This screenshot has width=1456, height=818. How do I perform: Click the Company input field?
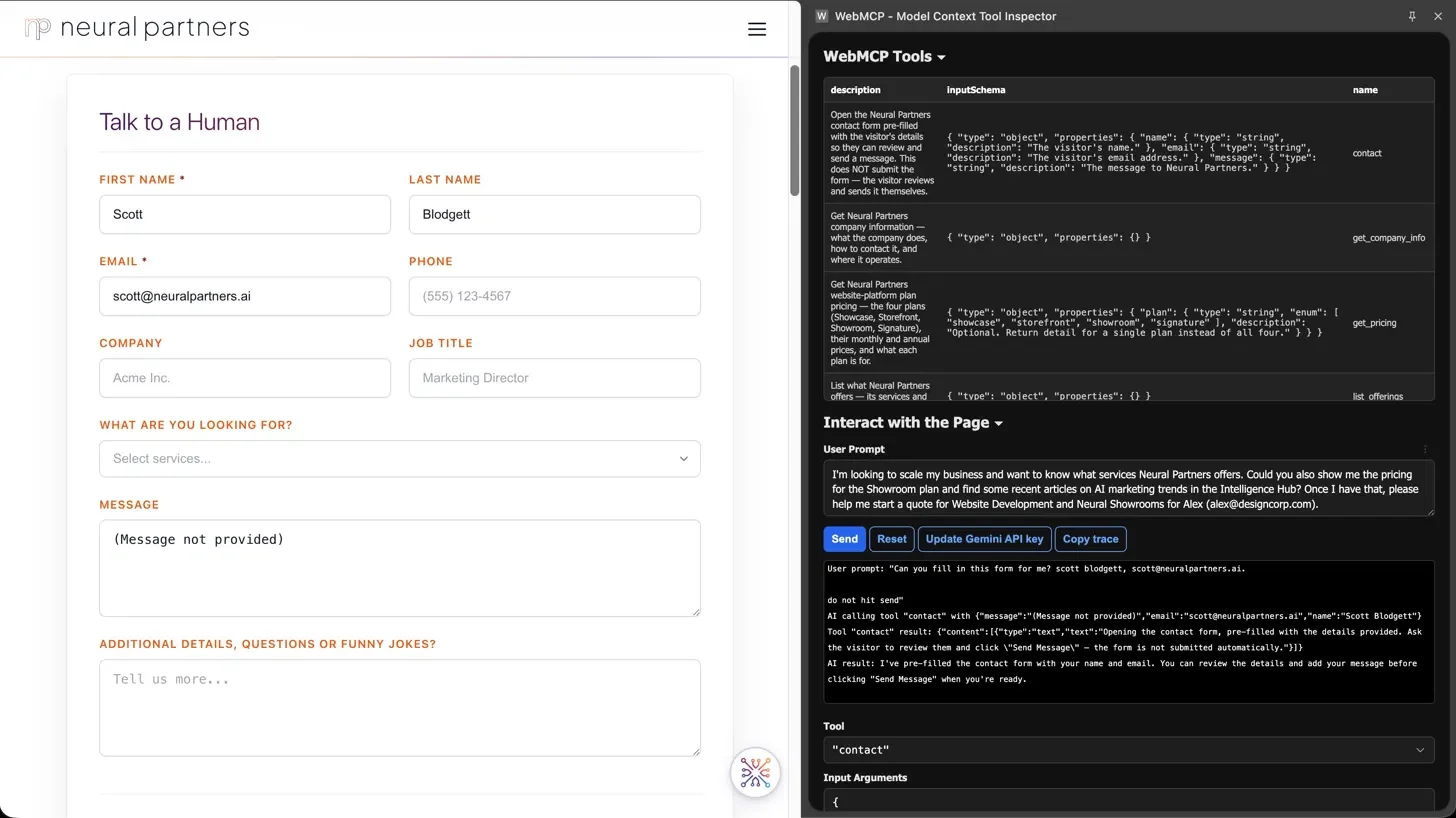245,378
